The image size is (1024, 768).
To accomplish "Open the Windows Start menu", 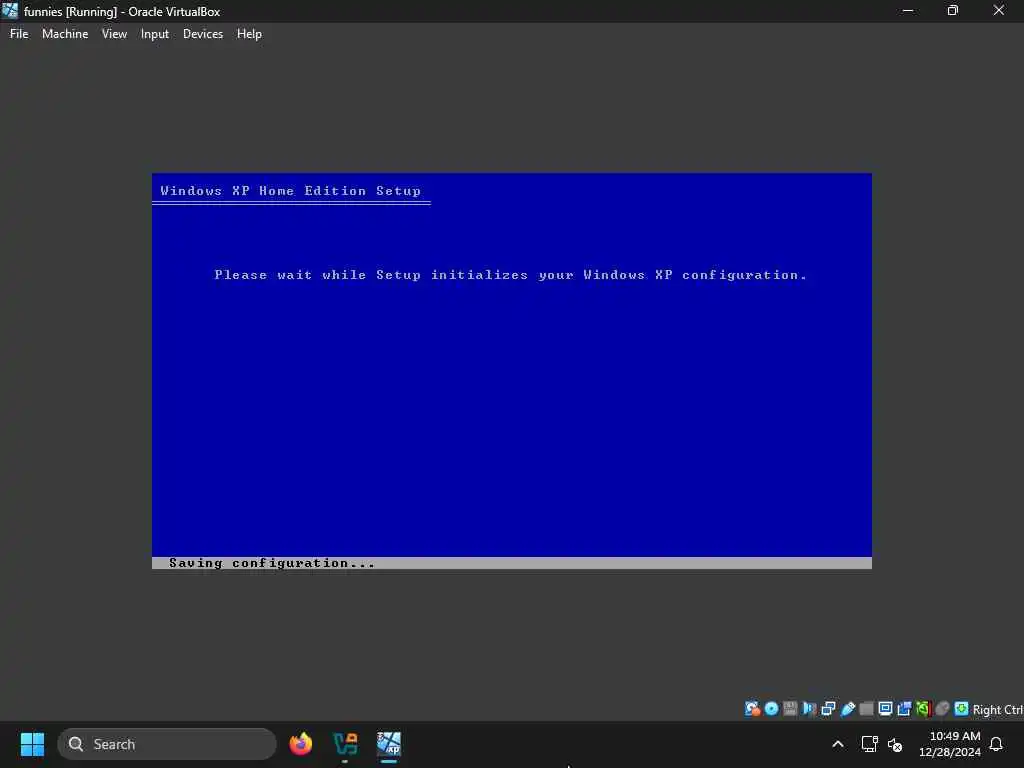I will 32,744.
